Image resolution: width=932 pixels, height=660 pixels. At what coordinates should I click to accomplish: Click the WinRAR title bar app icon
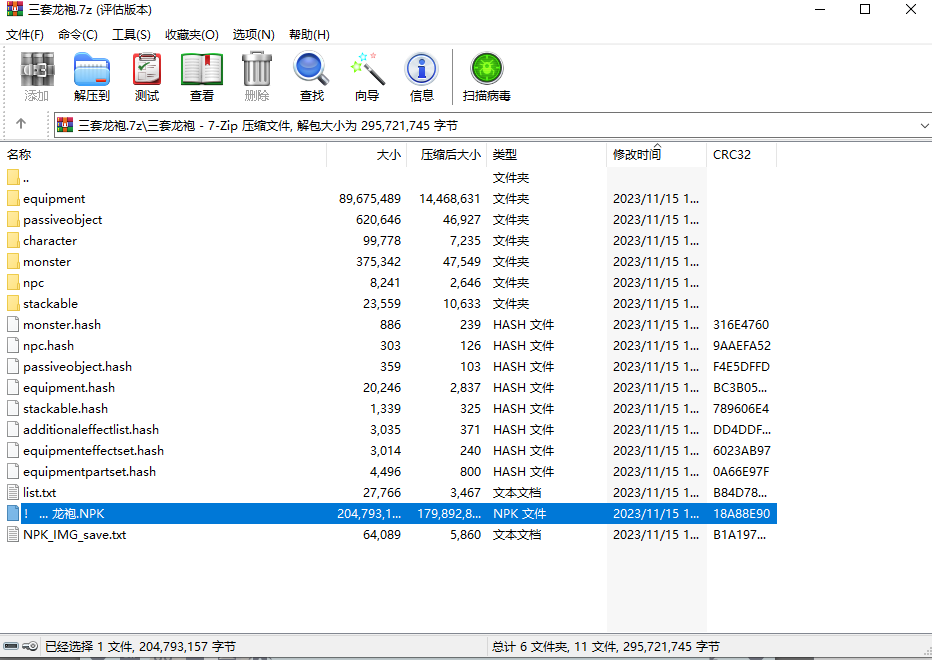coord(15,9)
